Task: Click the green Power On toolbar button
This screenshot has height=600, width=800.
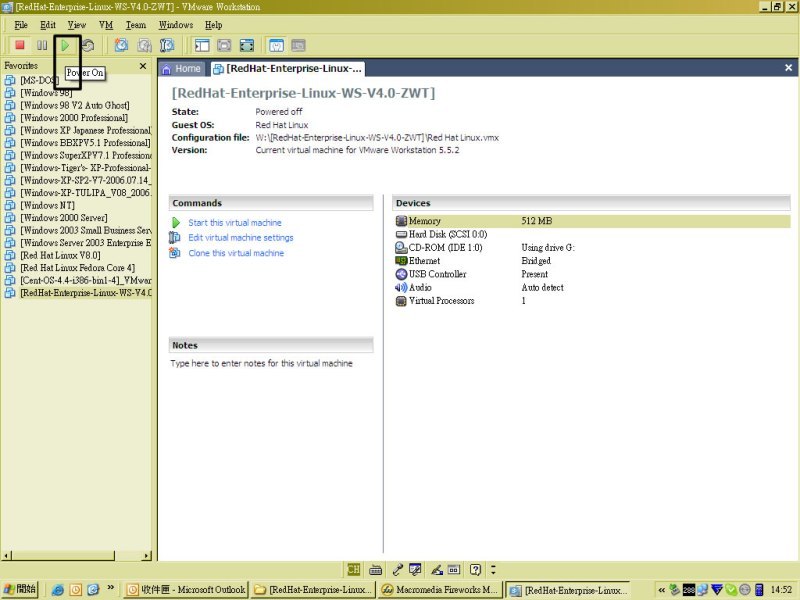Action: (x=65, y=45)
